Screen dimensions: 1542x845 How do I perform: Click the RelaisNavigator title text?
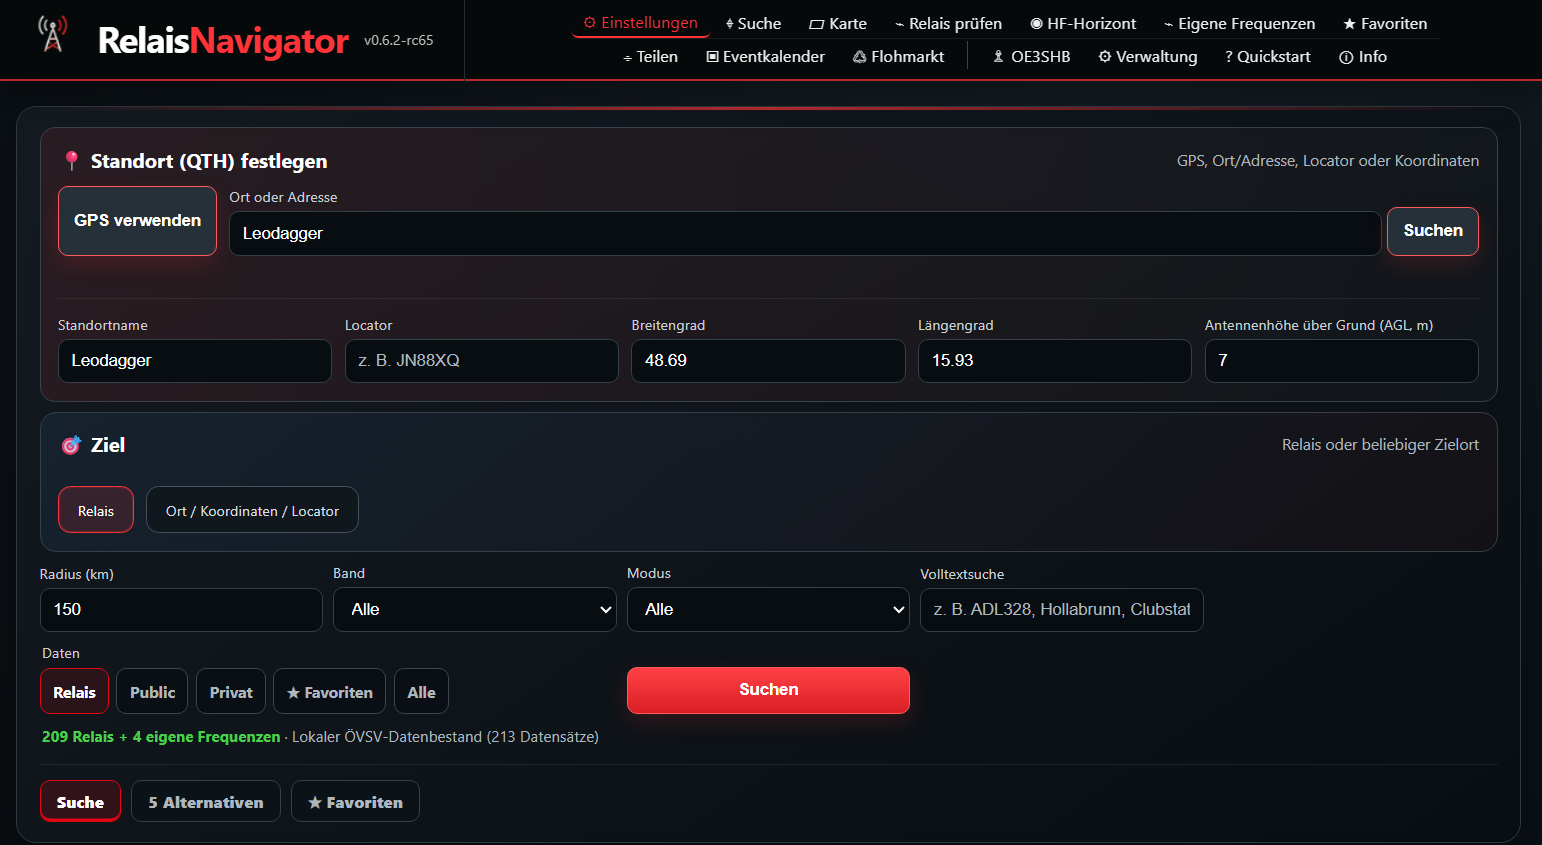click(x=223, y=40)
